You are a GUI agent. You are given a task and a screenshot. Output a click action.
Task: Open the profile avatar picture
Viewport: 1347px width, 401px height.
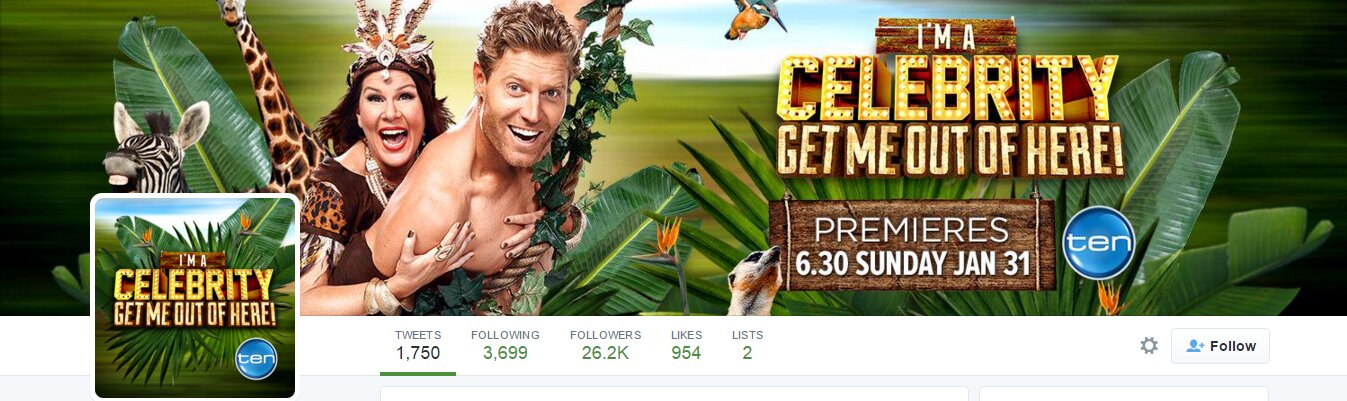click(x=195, y=298)
